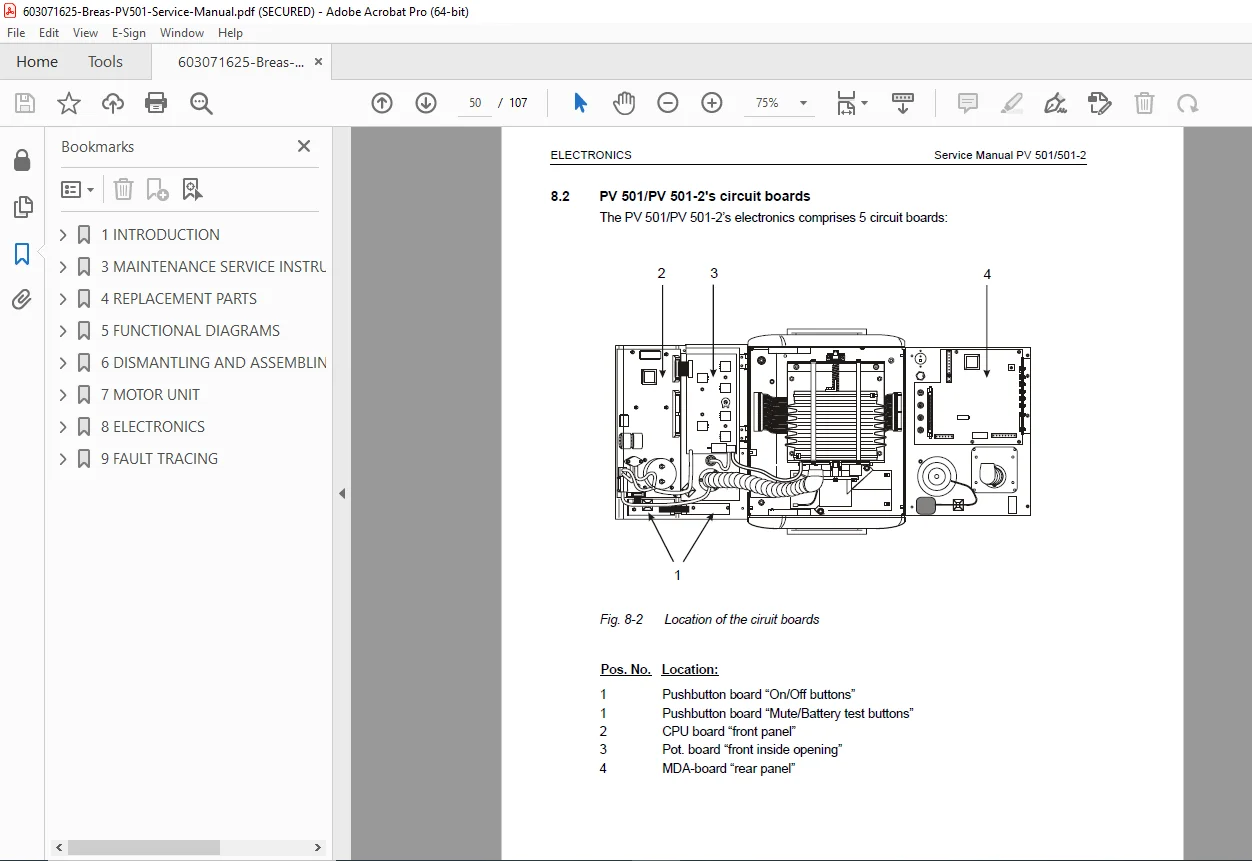Add a new bookmark in the panel
This screenshot has height=861, width=1252.
point(157,189)
